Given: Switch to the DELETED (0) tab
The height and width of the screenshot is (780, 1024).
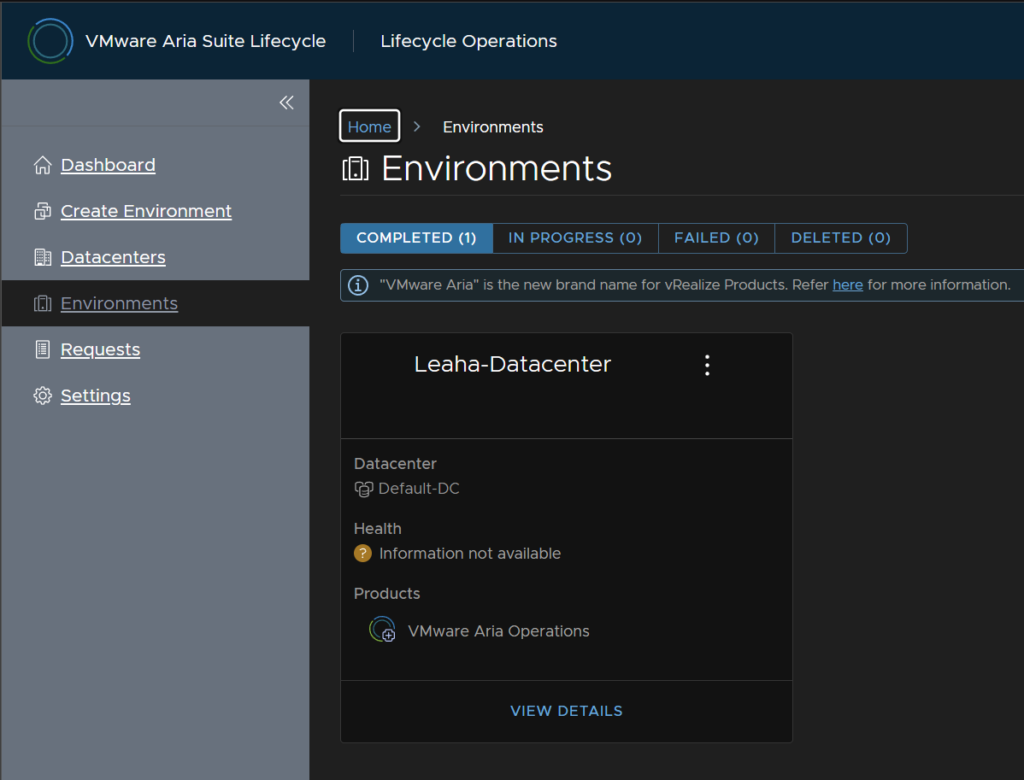Looking at the screenshot, I should (841, 238).
